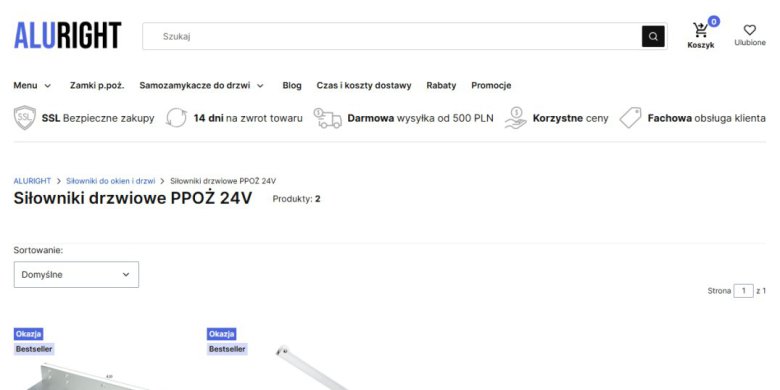Click the ALURIGHT logo
The width and height of the screenshot is (780, 390).
click(68, 35)
